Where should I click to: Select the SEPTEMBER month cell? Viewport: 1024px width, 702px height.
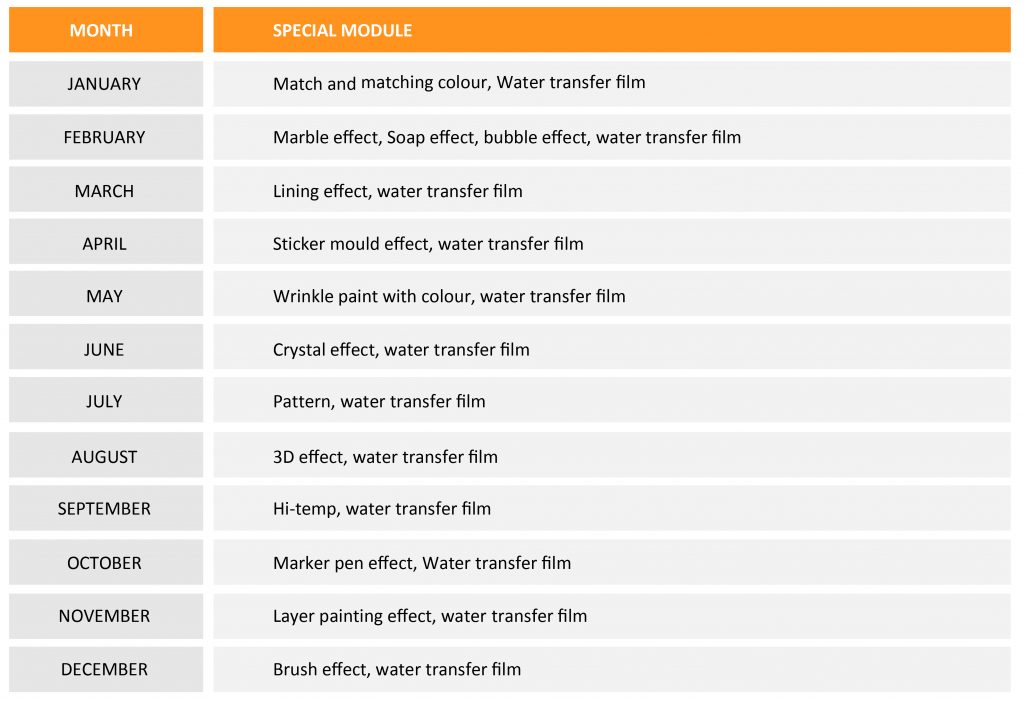106,508
